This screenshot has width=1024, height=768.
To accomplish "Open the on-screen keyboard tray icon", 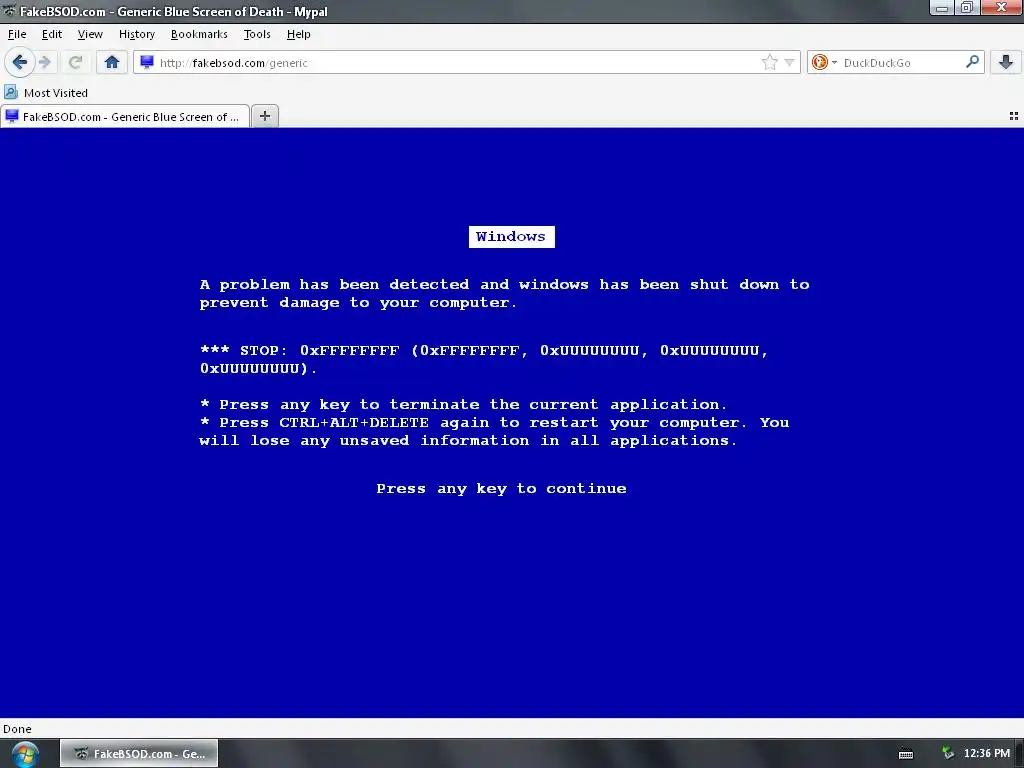I will pyautogui.click(x=906, y=754).
